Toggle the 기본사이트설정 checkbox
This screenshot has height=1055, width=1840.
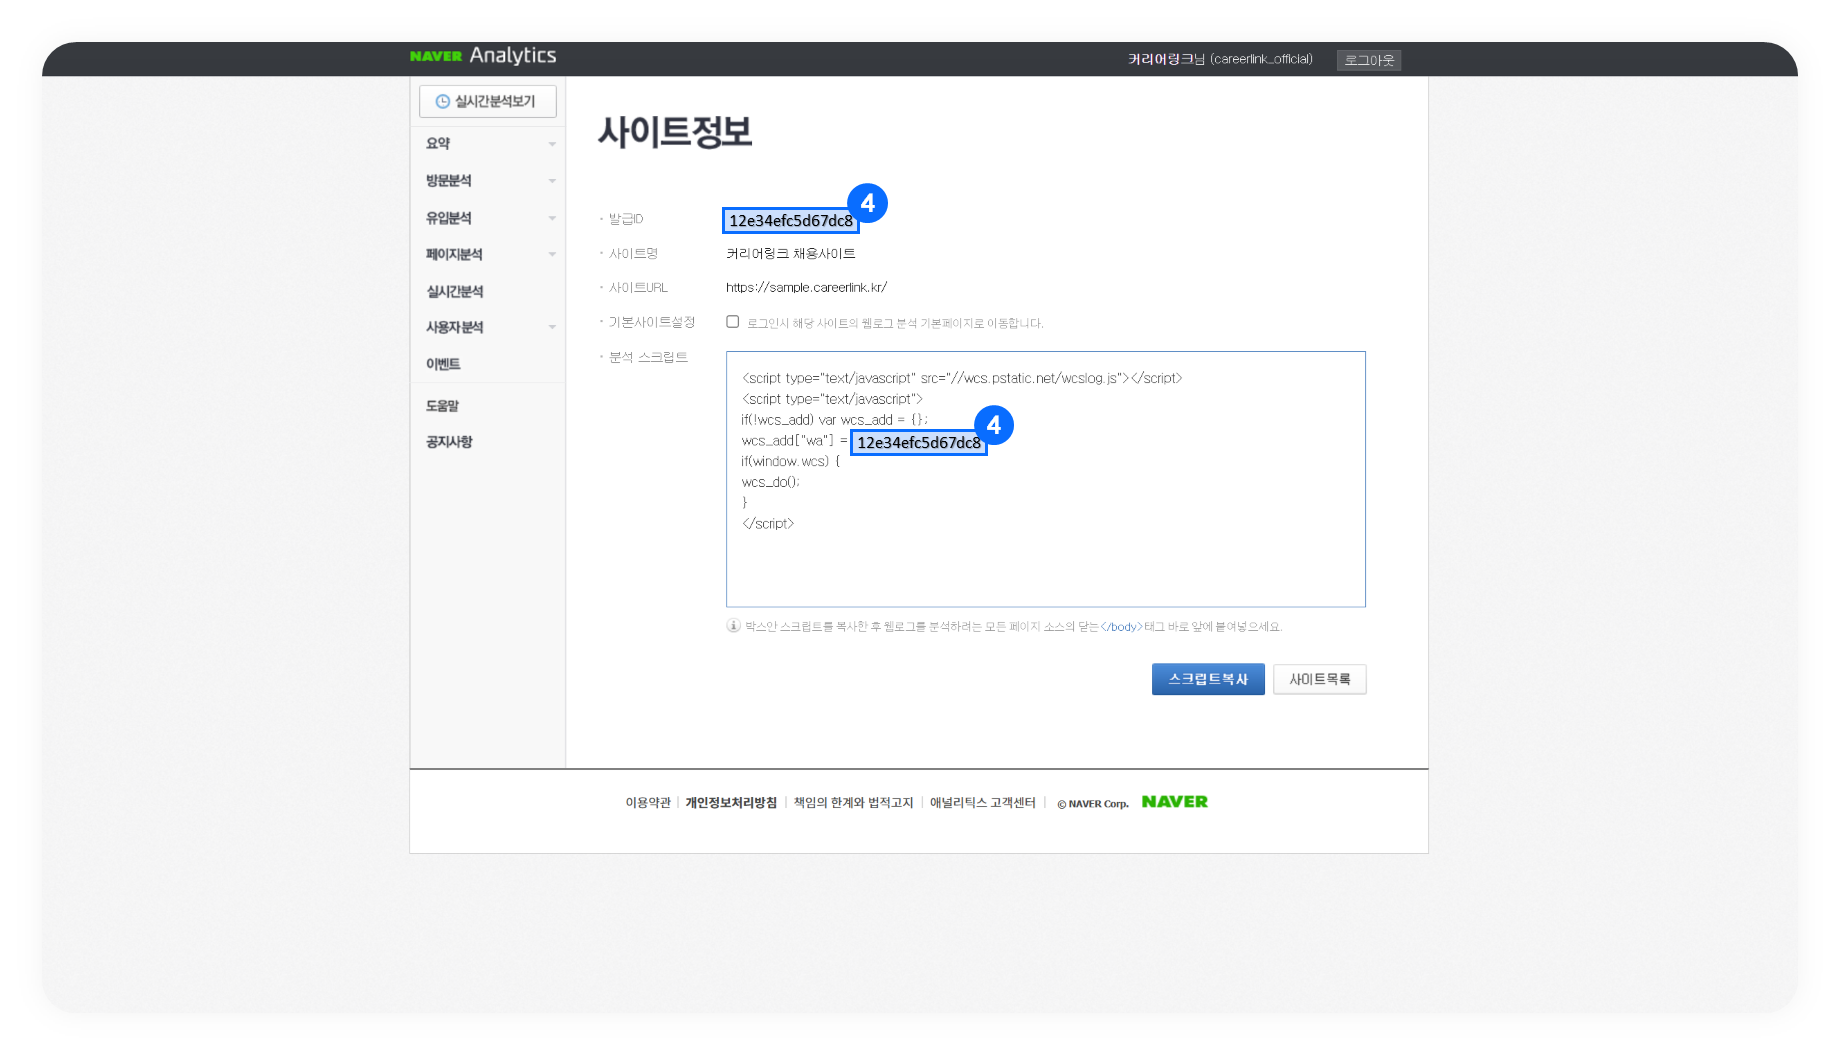(733, 322)
